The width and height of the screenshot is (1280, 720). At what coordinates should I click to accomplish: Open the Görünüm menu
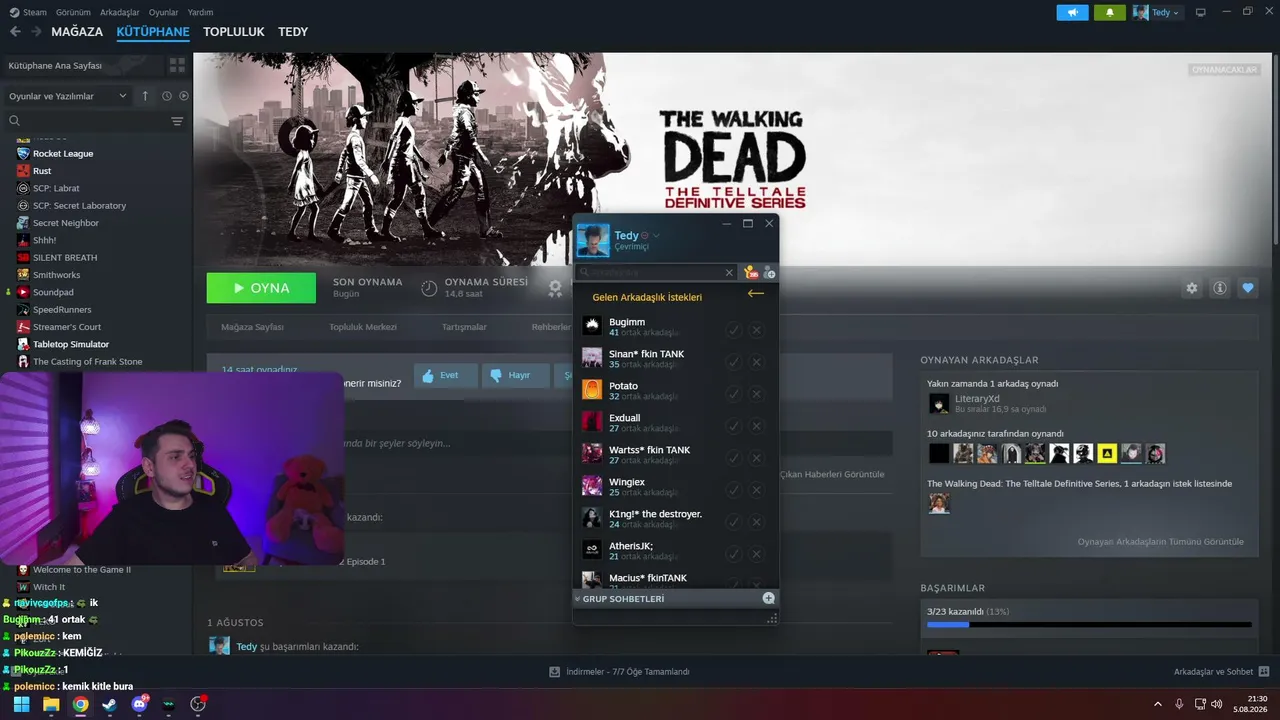tap(73, 12)
